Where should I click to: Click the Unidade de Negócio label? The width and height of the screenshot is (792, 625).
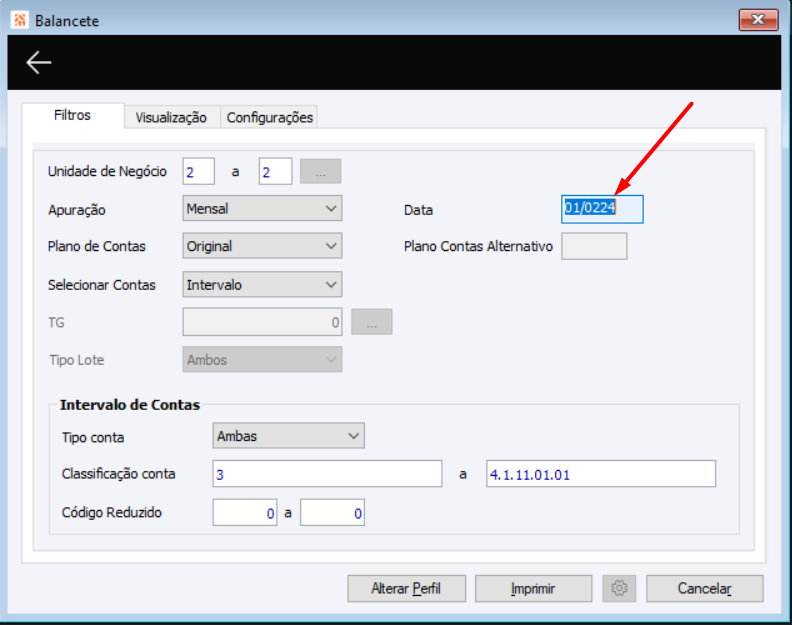(x=107, y=172)
